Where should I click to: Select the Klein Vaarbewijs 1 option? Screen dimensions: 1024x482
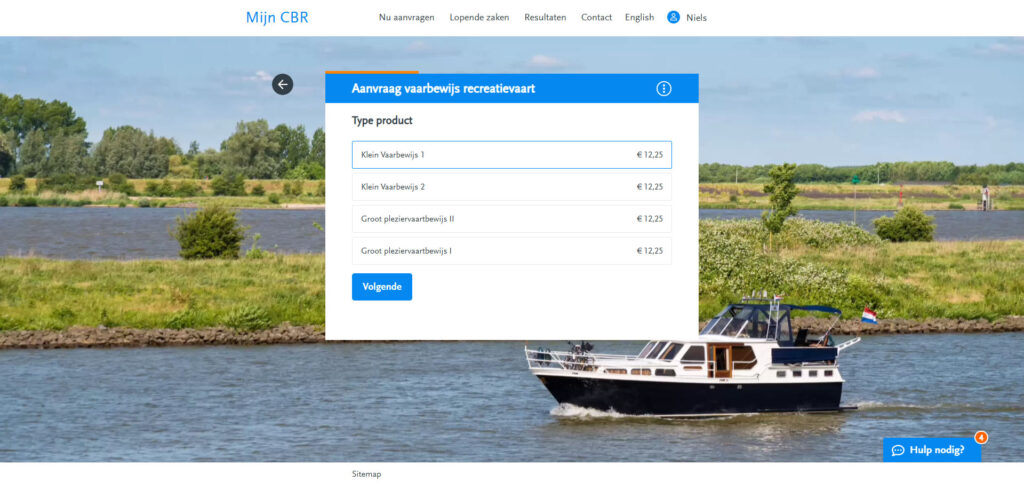[511, 155]
